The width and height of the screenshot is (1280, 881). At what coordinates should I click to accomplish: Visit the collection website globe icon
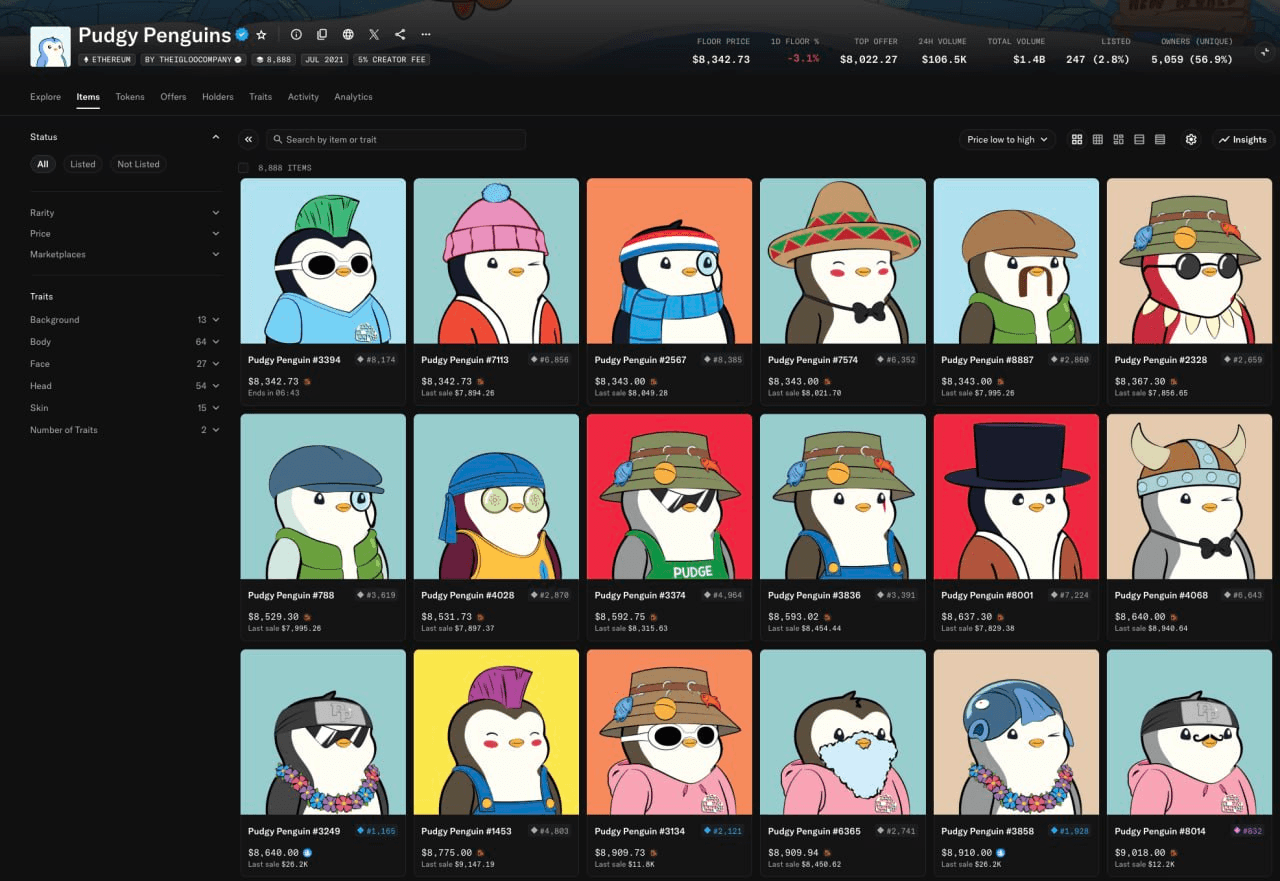pyautogui.click(x=348, y=35)
